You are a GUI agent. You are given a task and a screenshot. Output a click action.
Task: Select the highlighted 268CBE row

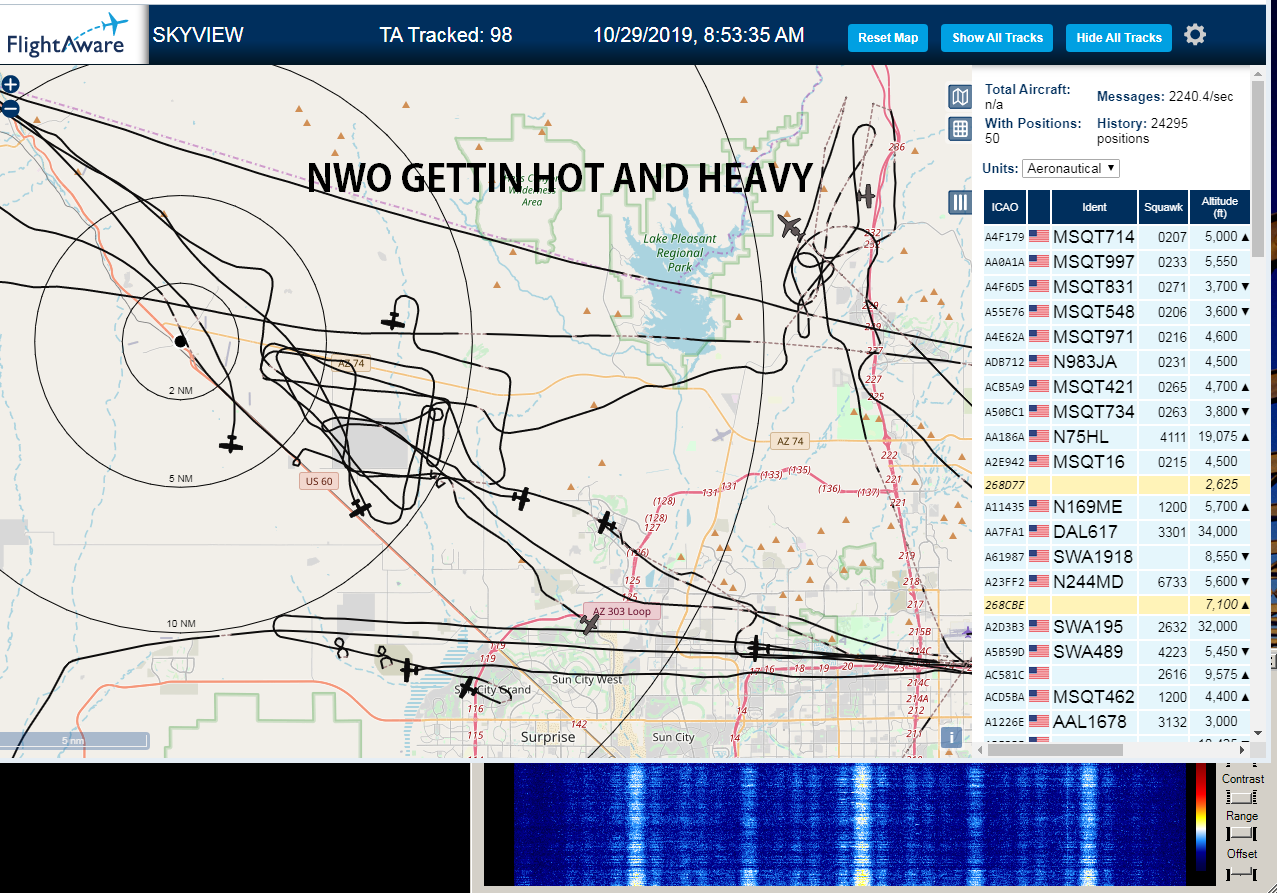click(1117, 604)
